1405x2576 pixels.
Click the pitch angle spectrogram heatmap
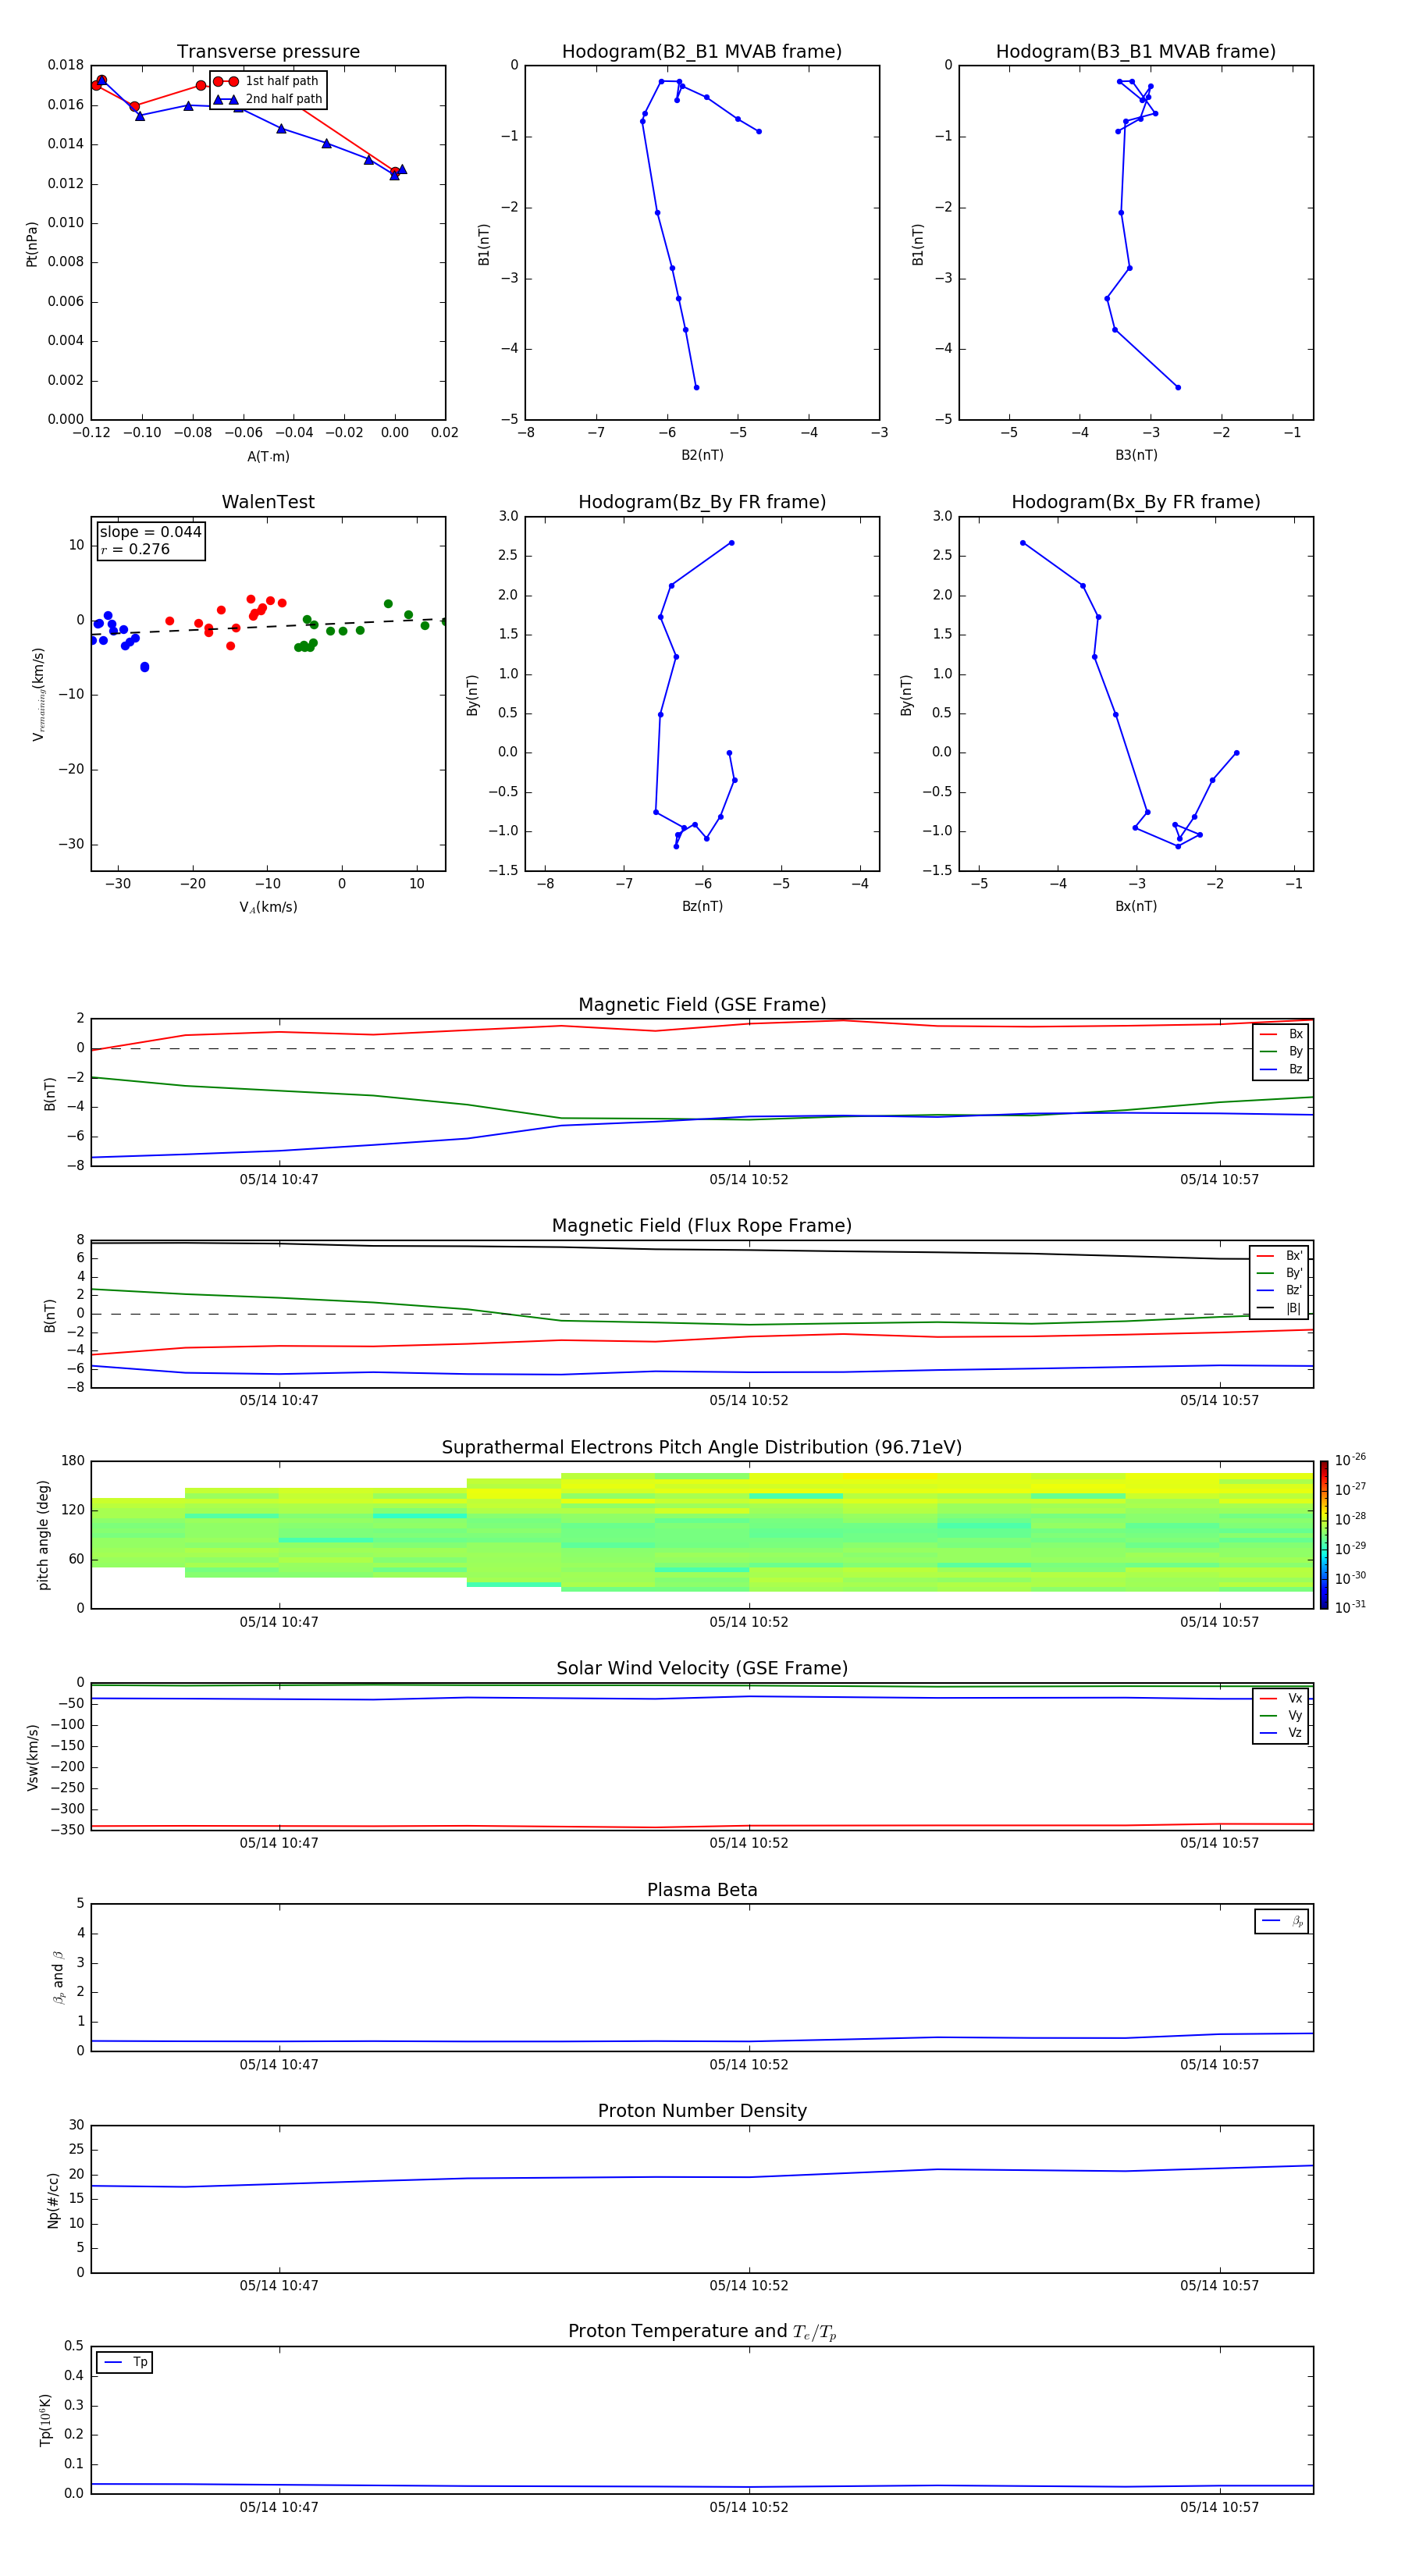702,1535
